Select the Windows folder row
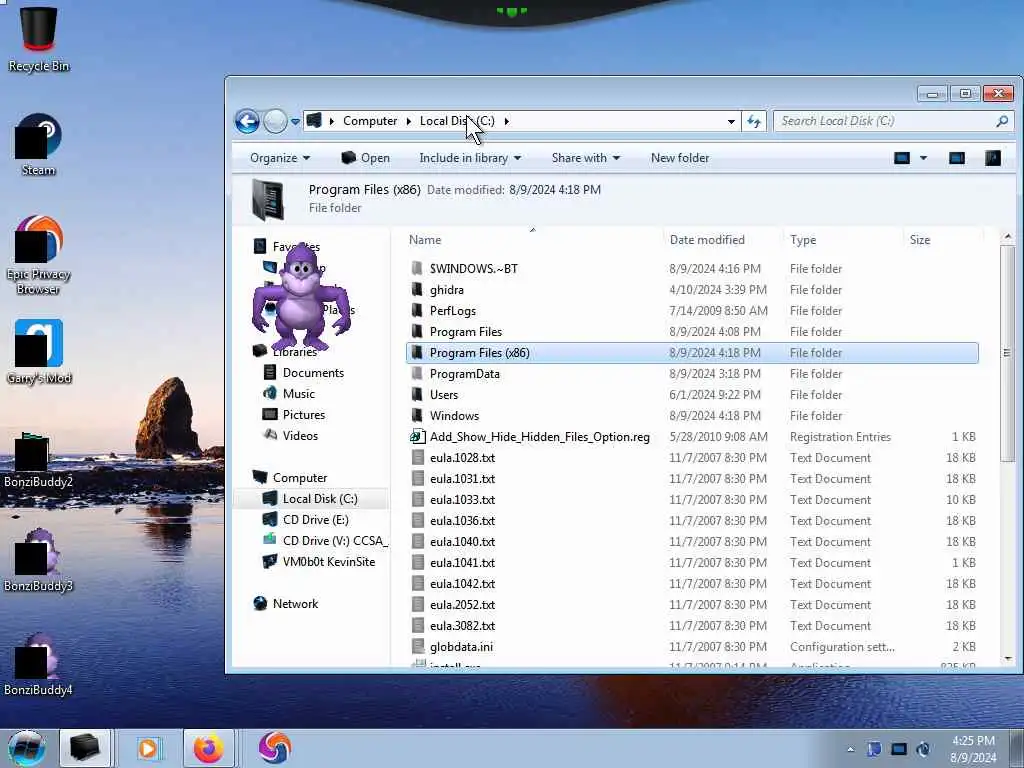This screenshot has width=1024, height=768. point(692,415)
